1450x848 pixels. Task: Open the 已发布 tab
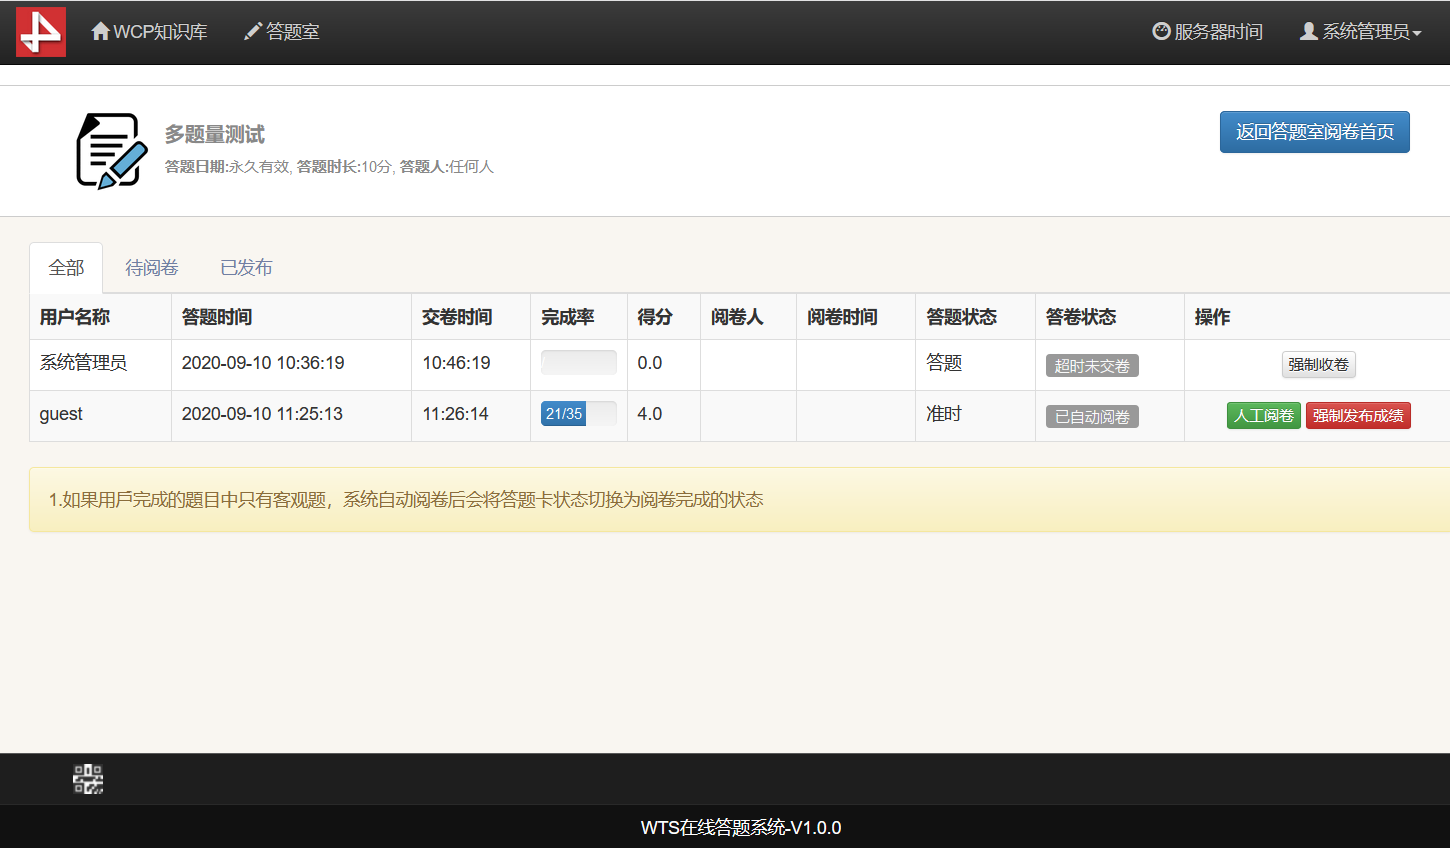coord(246,268)
